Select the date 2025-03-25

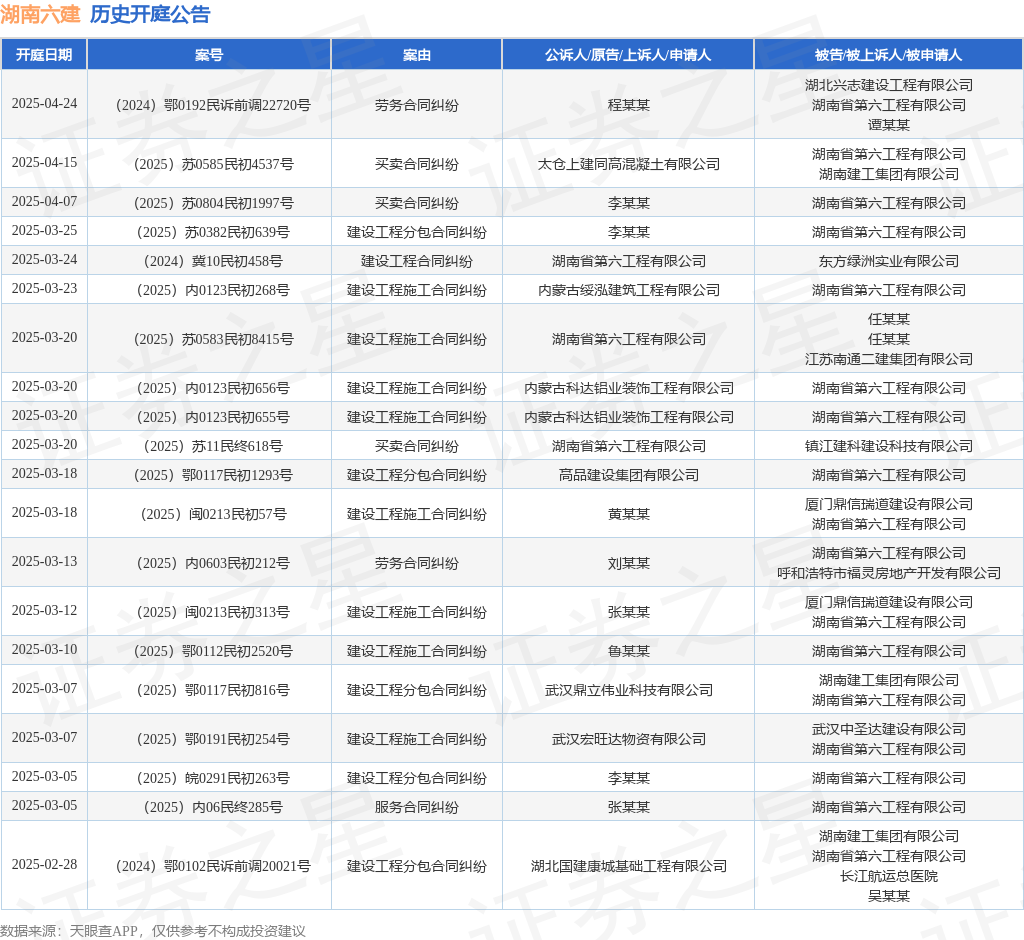tap(44, 231)
